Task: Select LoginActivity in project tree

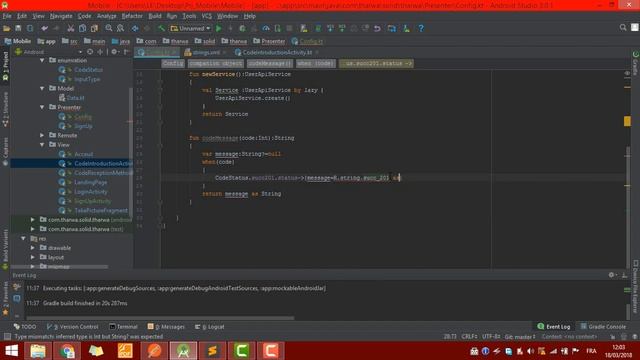Action: coord(91,191)
